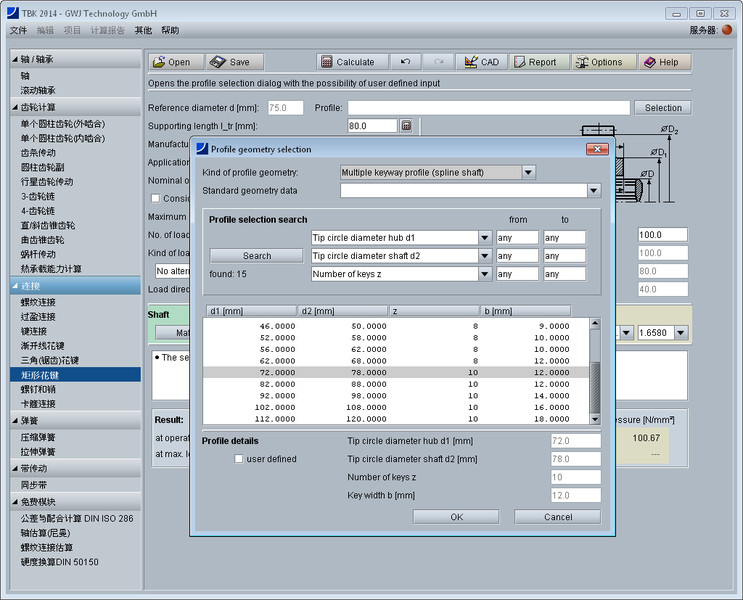This screenshot has height=600, width=743.
Task: Open the 帮助 menu
Action: 170,30
